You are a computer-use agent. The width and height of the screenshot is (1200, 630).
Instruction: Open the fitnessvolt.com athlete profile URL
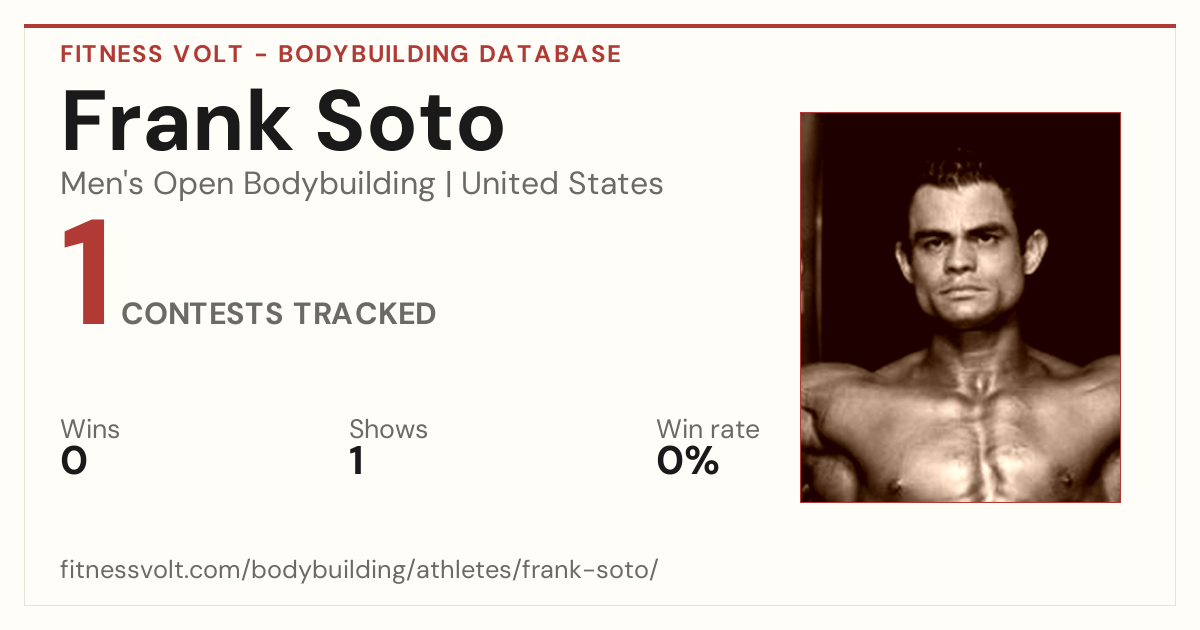click(360, 571)
